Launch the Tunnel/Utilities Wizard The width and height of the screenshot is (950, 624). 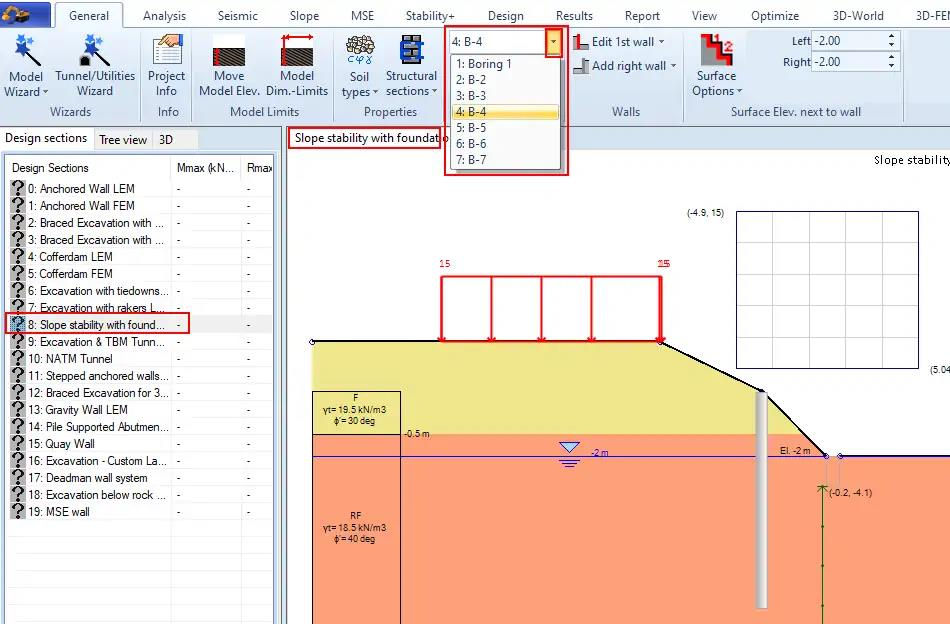pyautogui.click(x=95, y=65)
